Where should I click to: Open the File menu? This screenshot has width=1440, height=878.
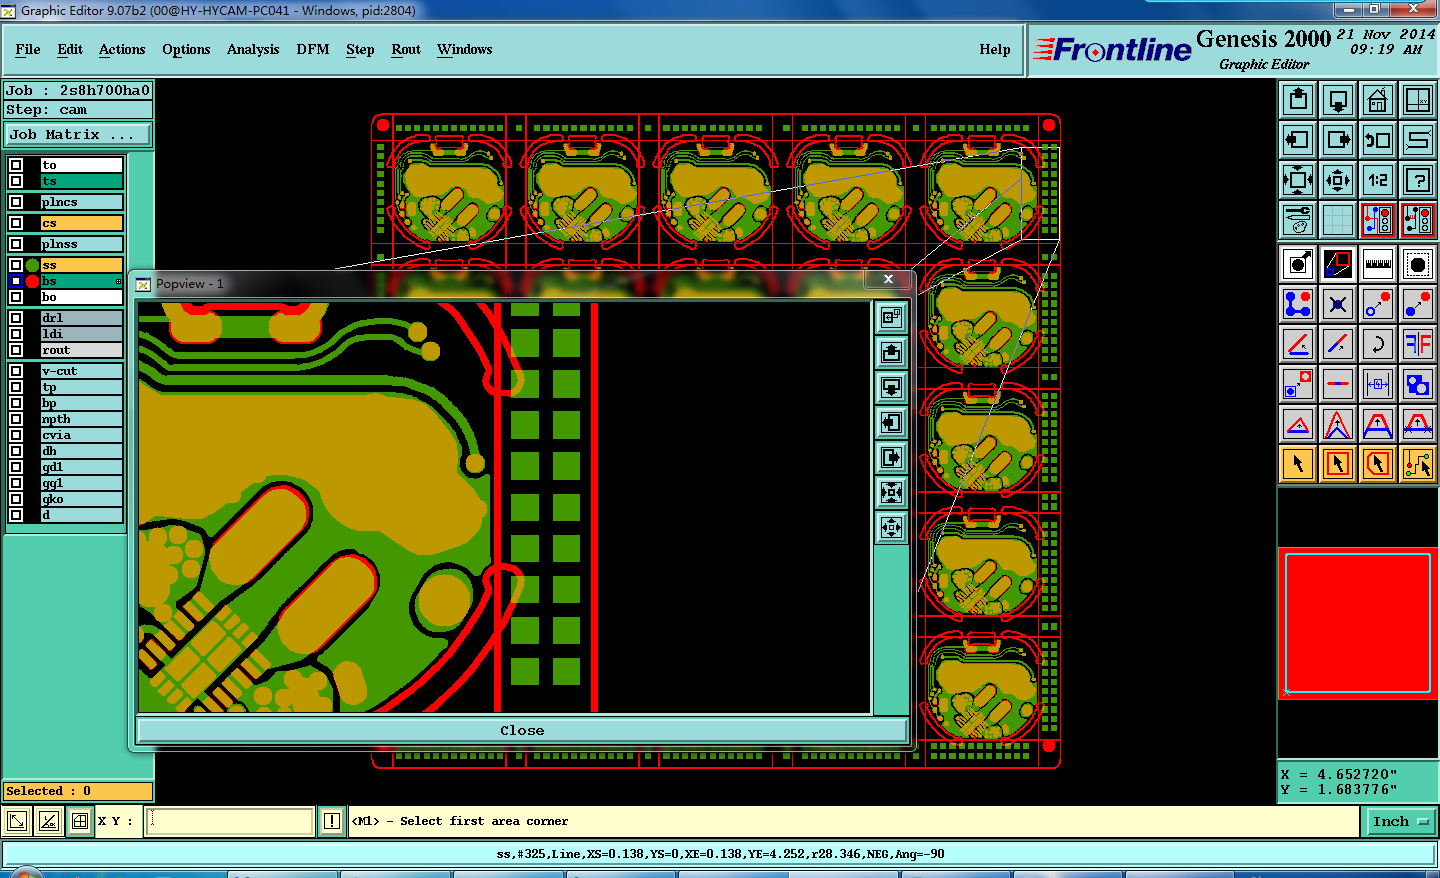[x=28, y=49]
